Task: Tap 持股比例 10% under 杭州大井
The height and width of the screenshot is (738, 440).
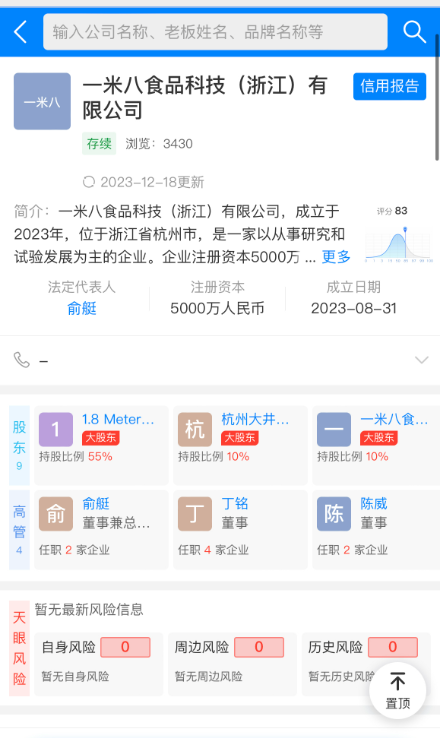Action: 214,457
